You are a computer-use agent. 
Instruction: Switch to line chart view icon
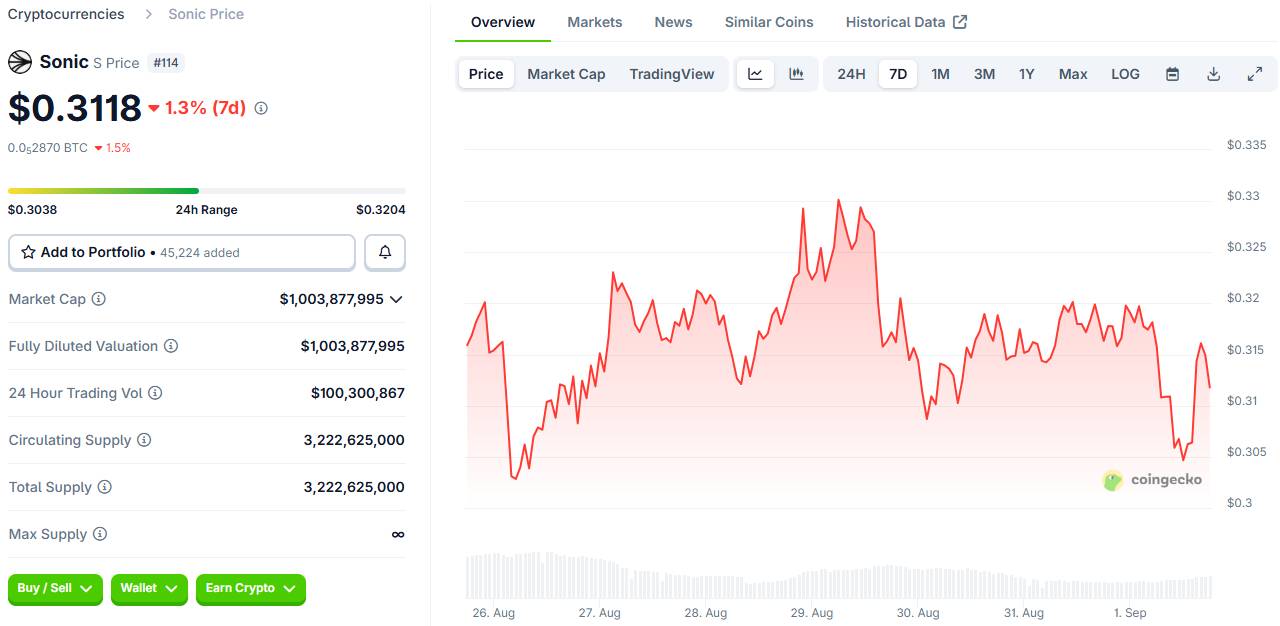click(x=756, y=74)
